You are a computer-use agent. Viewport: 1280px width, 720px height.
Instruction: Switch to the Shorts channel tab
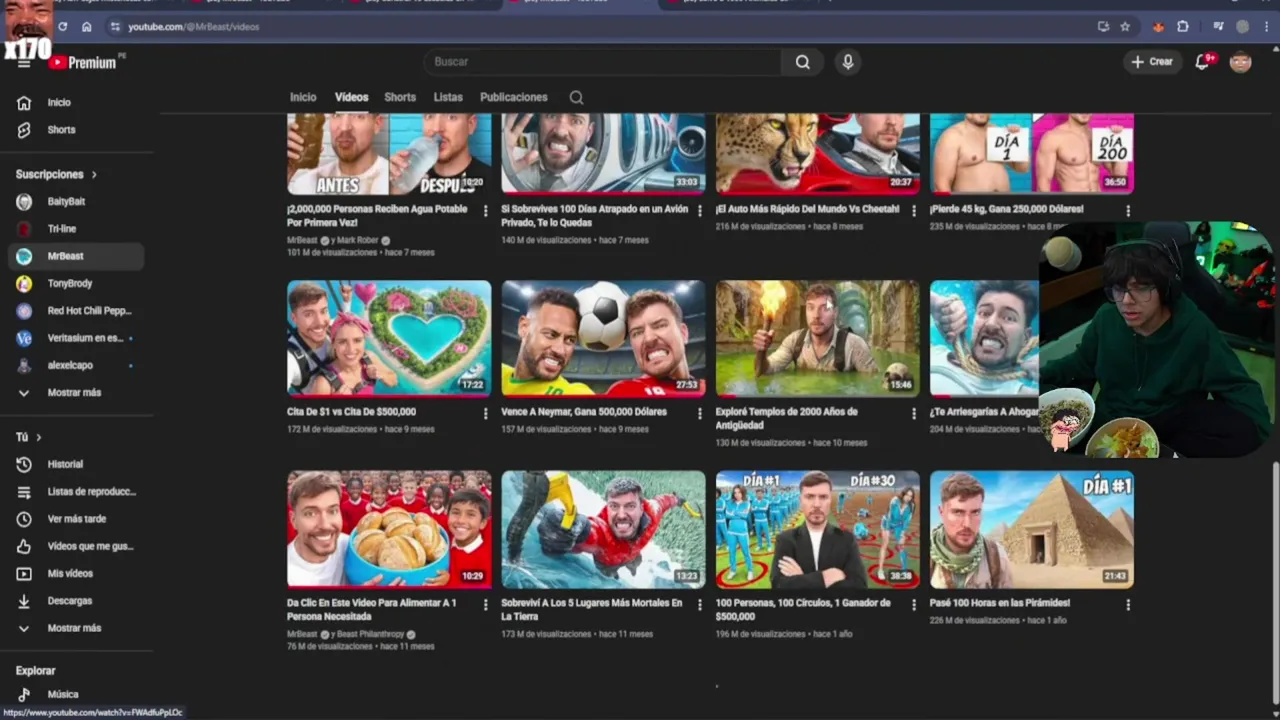pos(400,97)
